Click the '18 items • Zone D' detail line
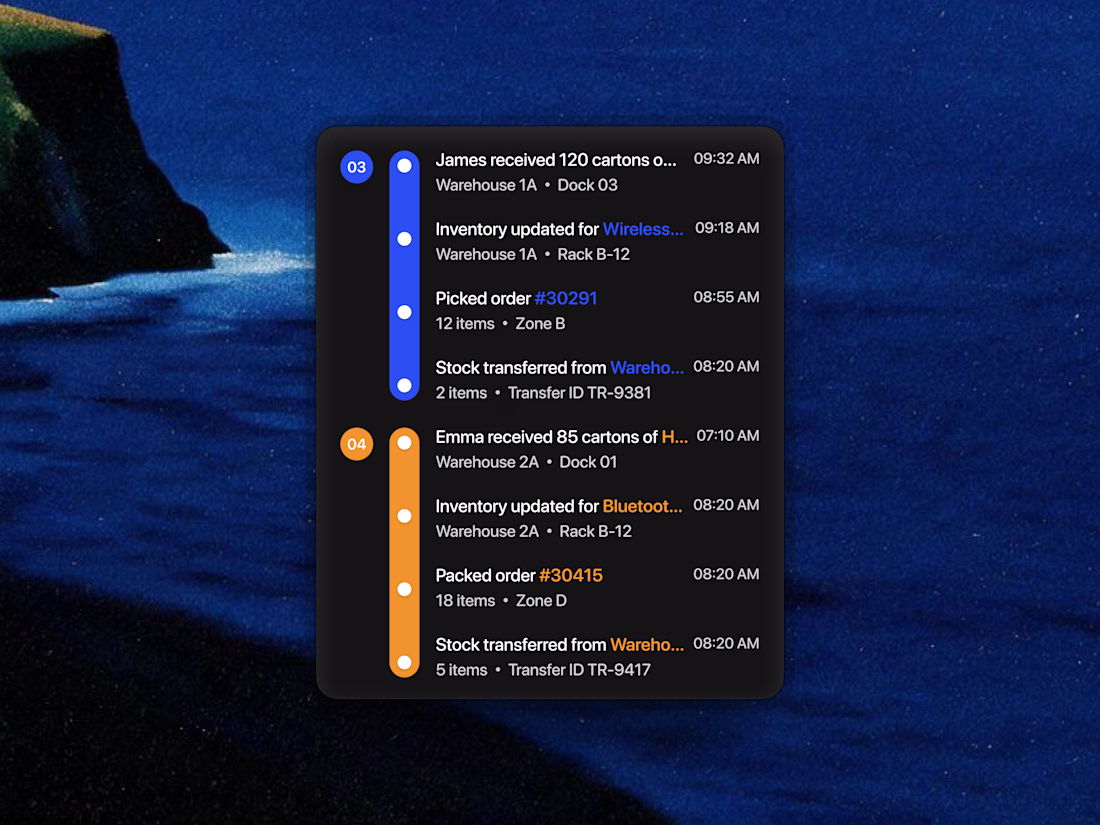 pyautogui.click(x=501, y=601)
